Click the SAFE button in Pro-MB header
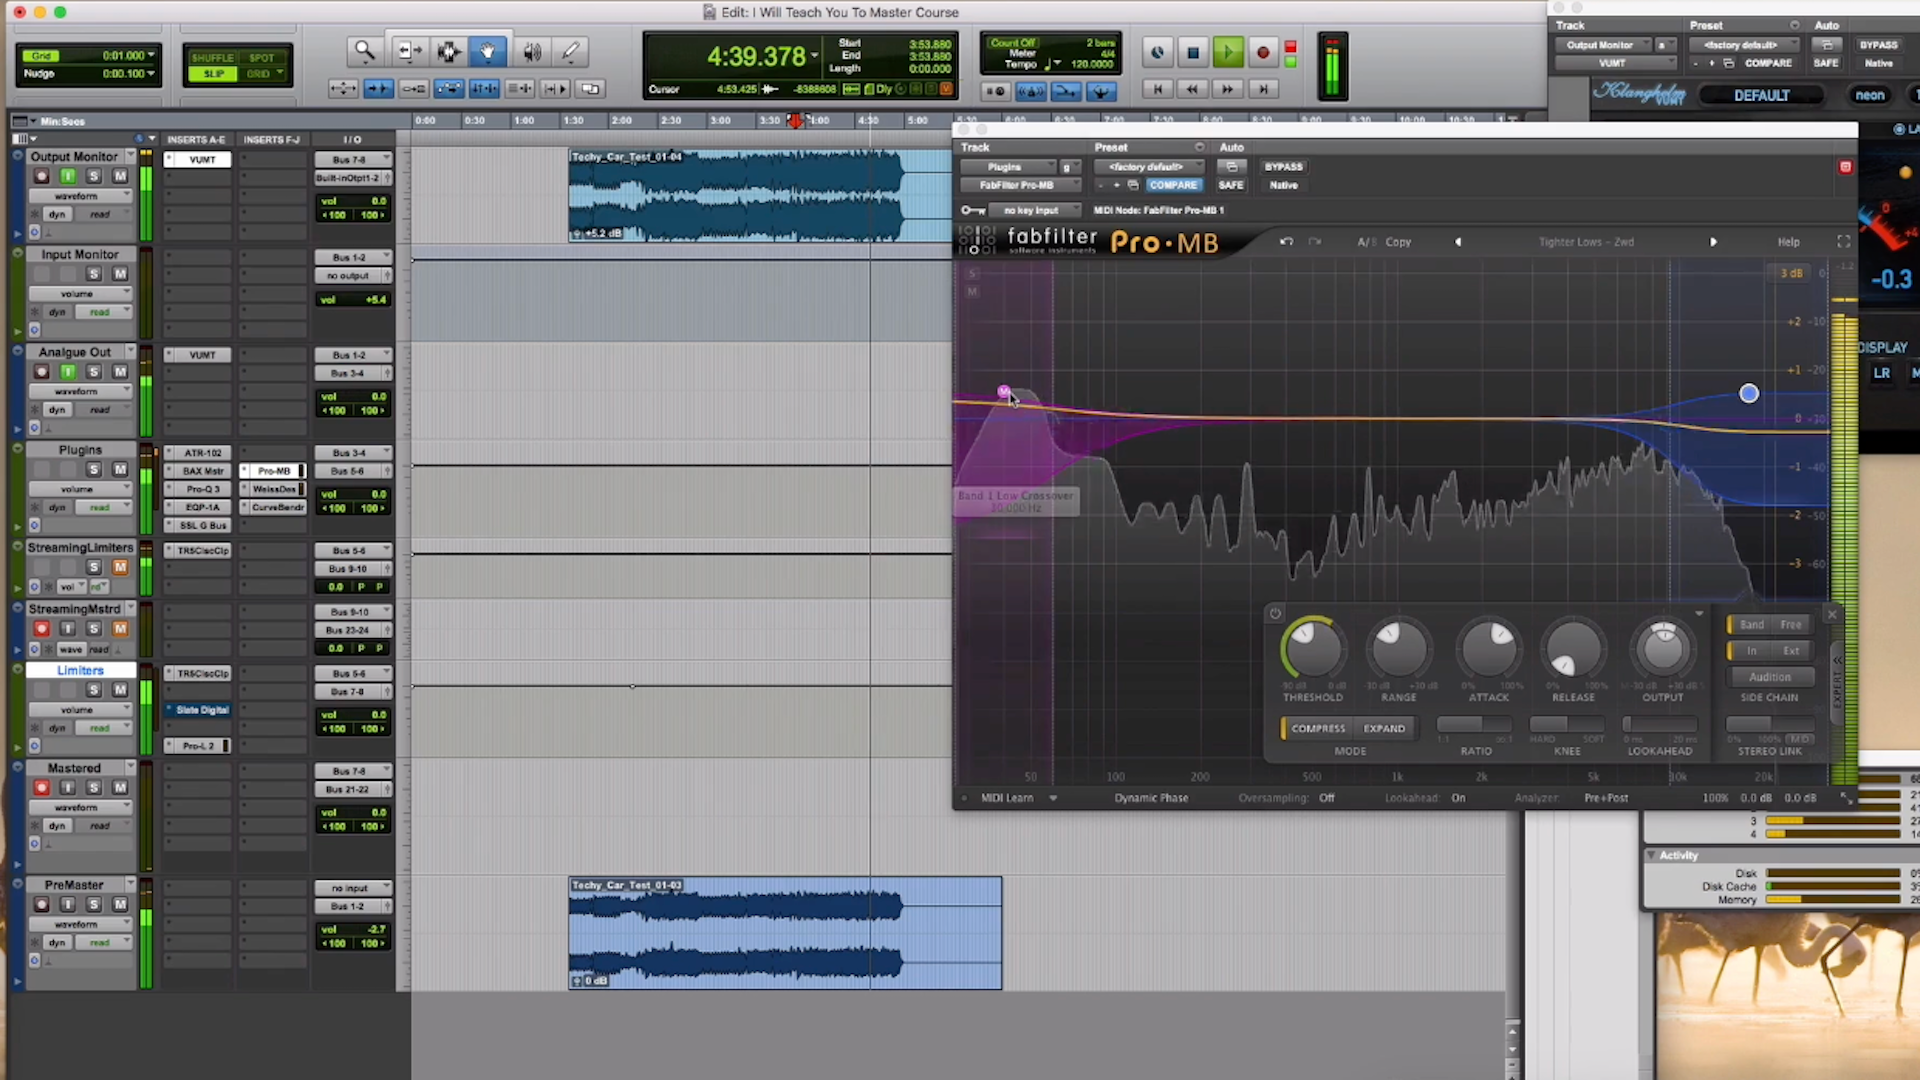1920x1080 pixels. coord(1231,185)
